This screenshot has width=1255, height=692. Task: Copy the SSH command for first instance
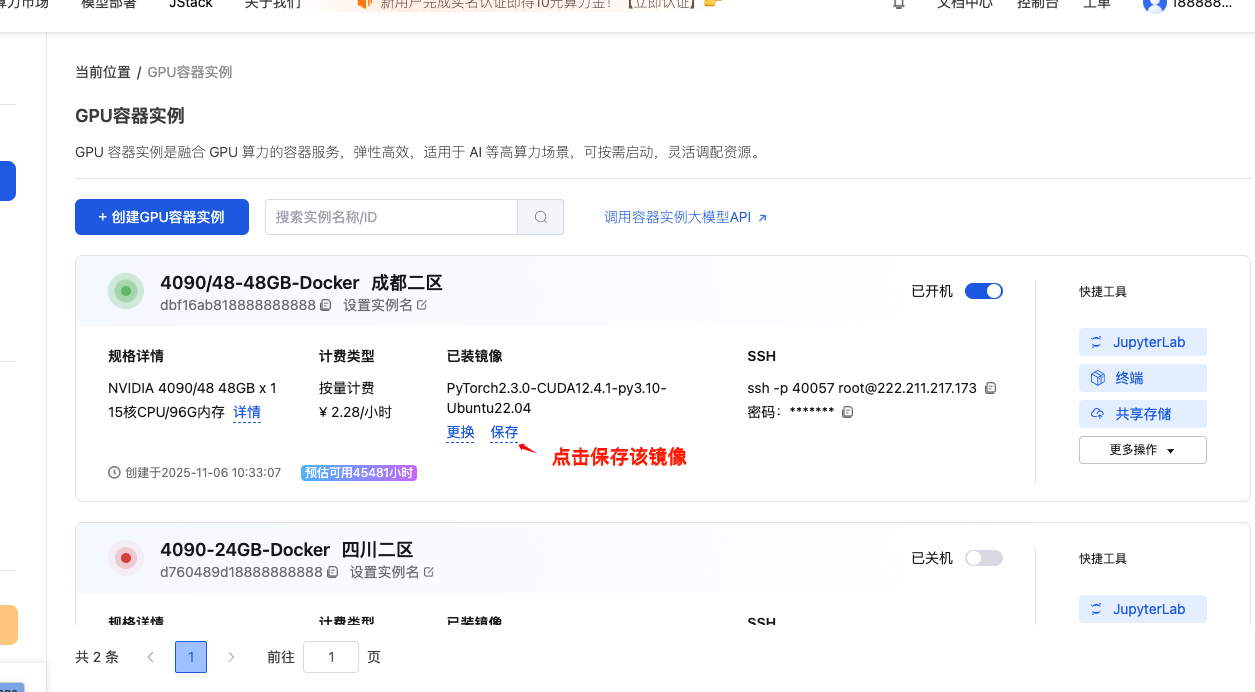(990, 388)
